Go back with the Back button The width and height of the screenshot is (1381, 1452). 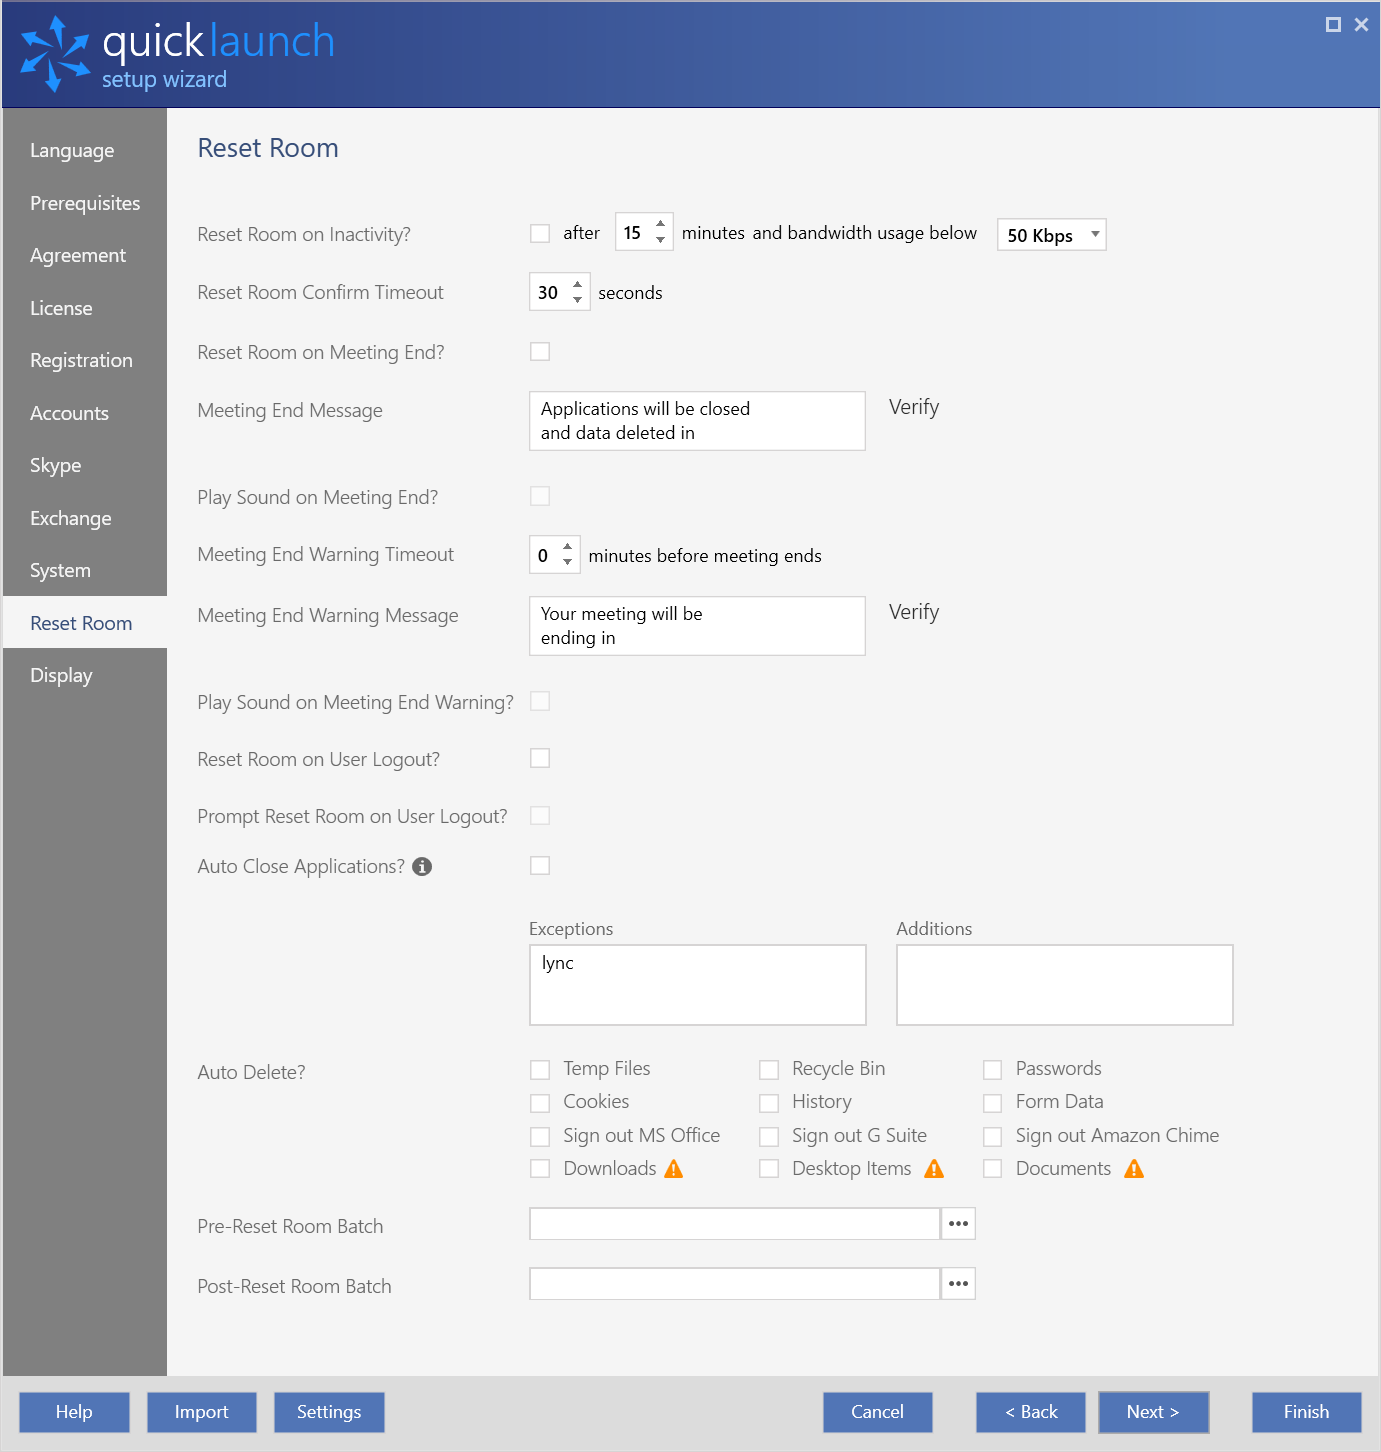click(x=1031, y=1412)
